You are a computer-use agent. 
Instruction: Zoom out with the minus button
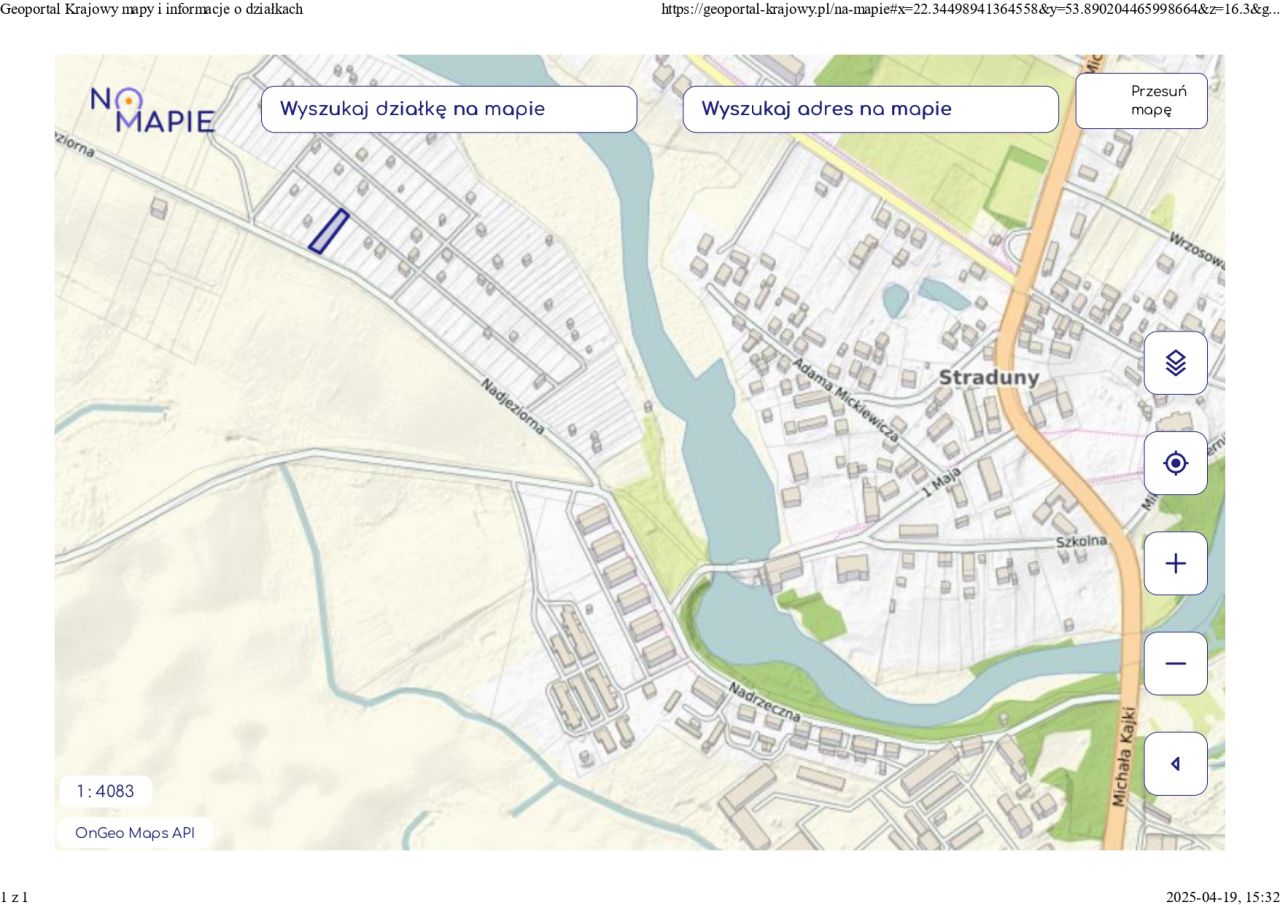(1176, 663)
